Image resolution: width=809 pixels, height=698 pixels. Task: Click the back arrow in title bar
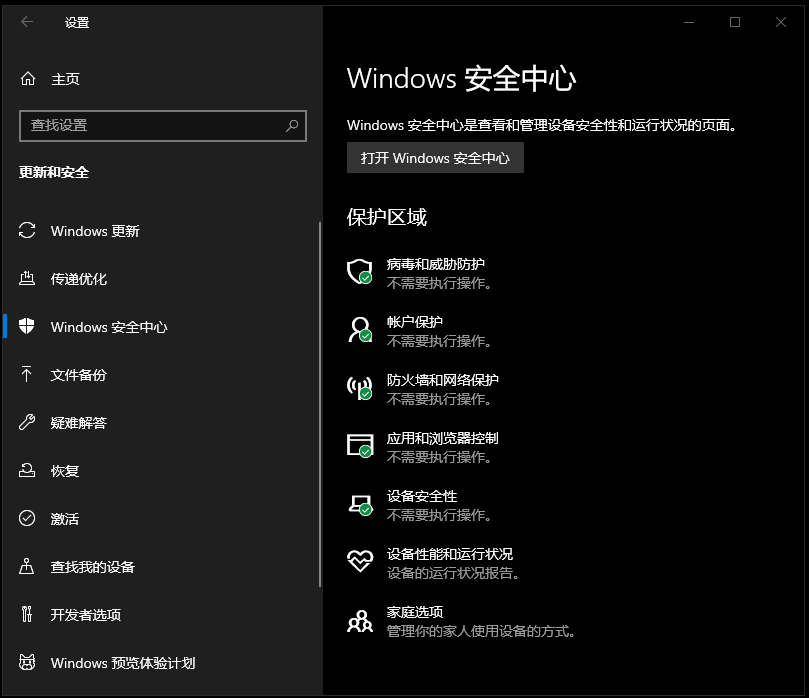point(27,22)
